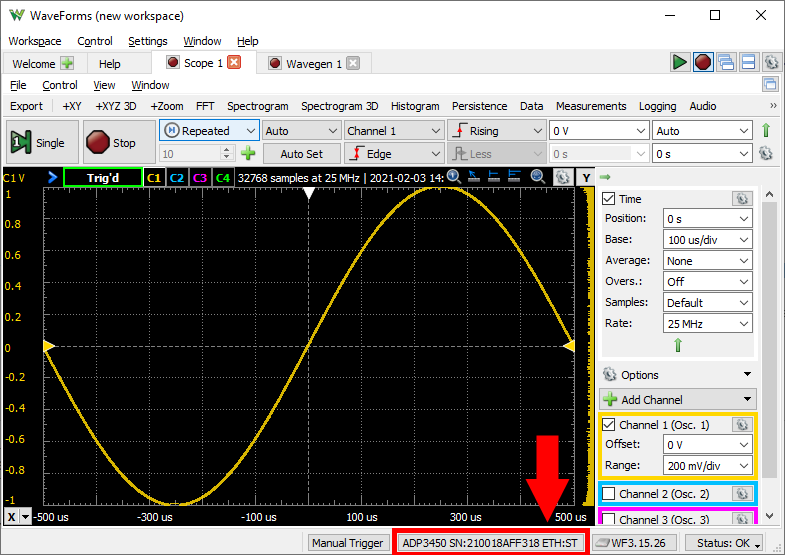Open the trigger level 0 V dropdown
This screenshot has width=785, height=555.
[x=599, y=131]
